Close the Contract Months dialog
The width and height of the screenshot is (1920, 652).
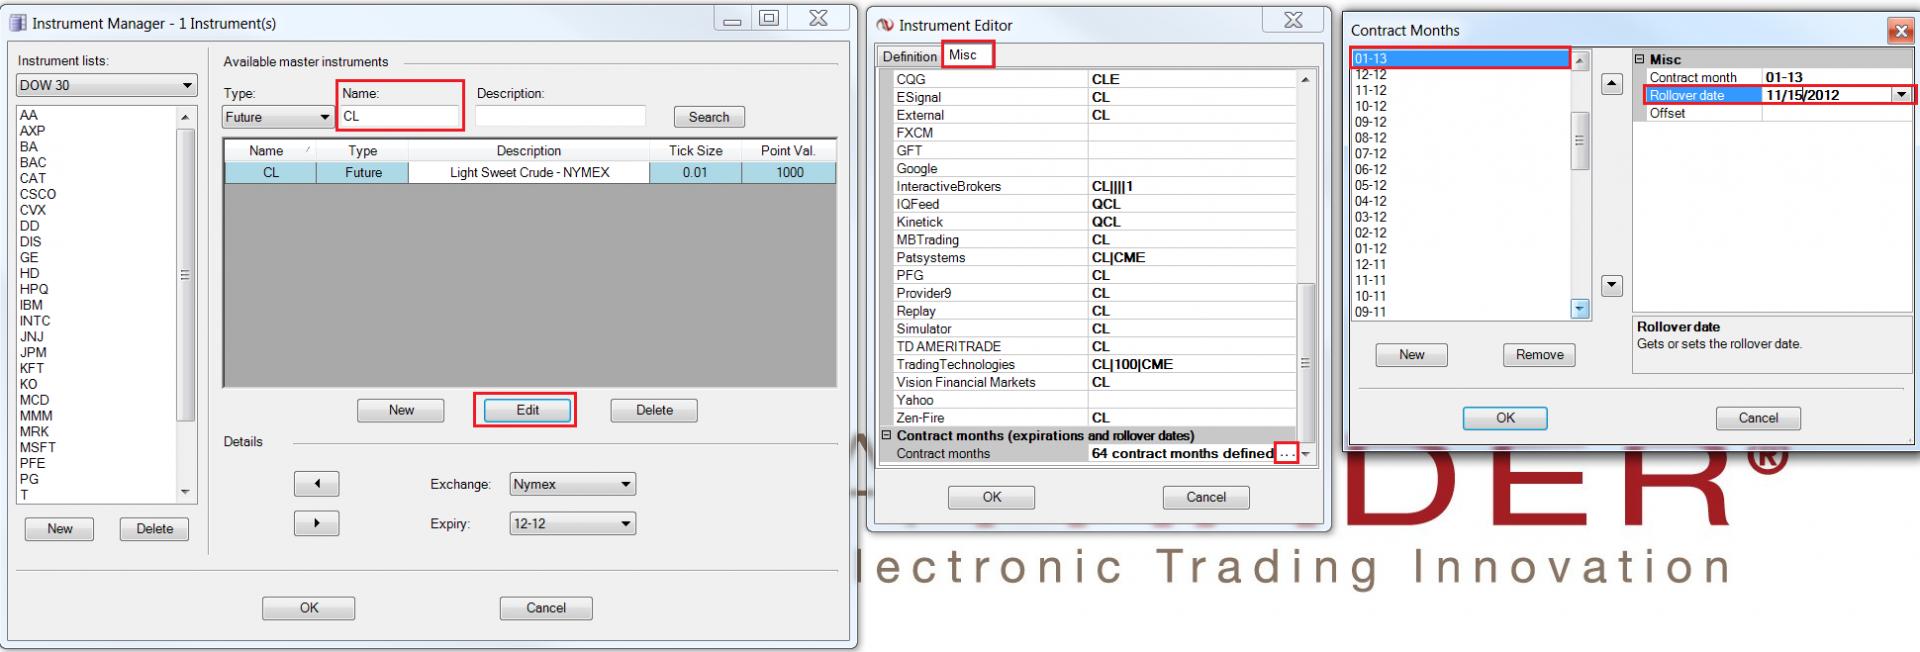point(1901,31)
